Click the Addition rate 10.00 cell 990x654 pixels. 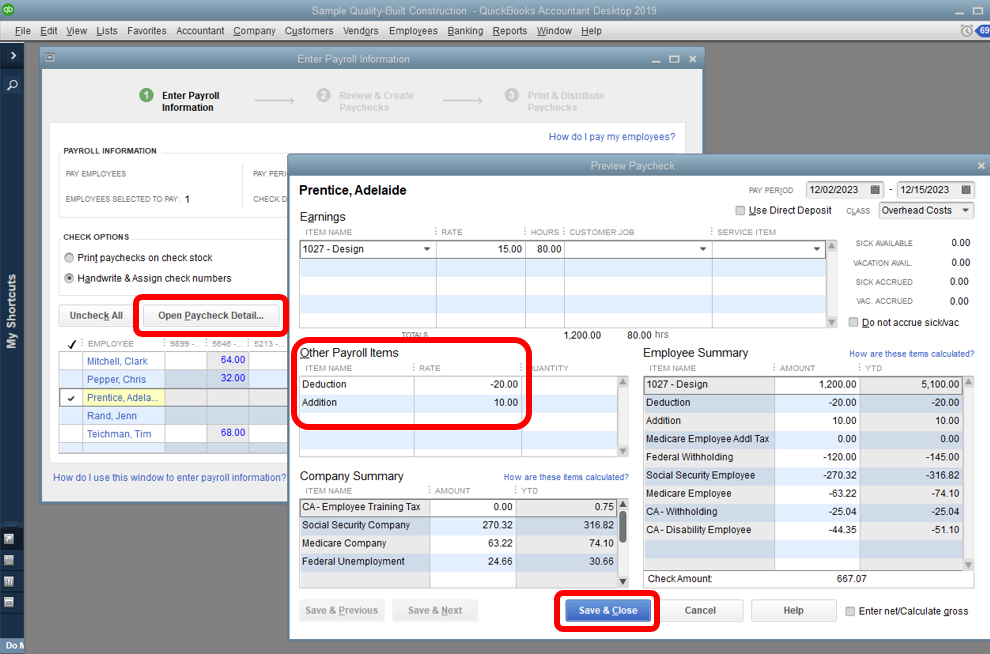468,403
